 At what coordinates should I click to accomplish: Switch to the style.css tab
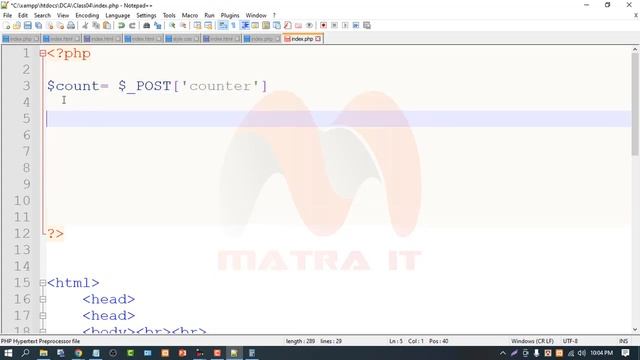182,39
